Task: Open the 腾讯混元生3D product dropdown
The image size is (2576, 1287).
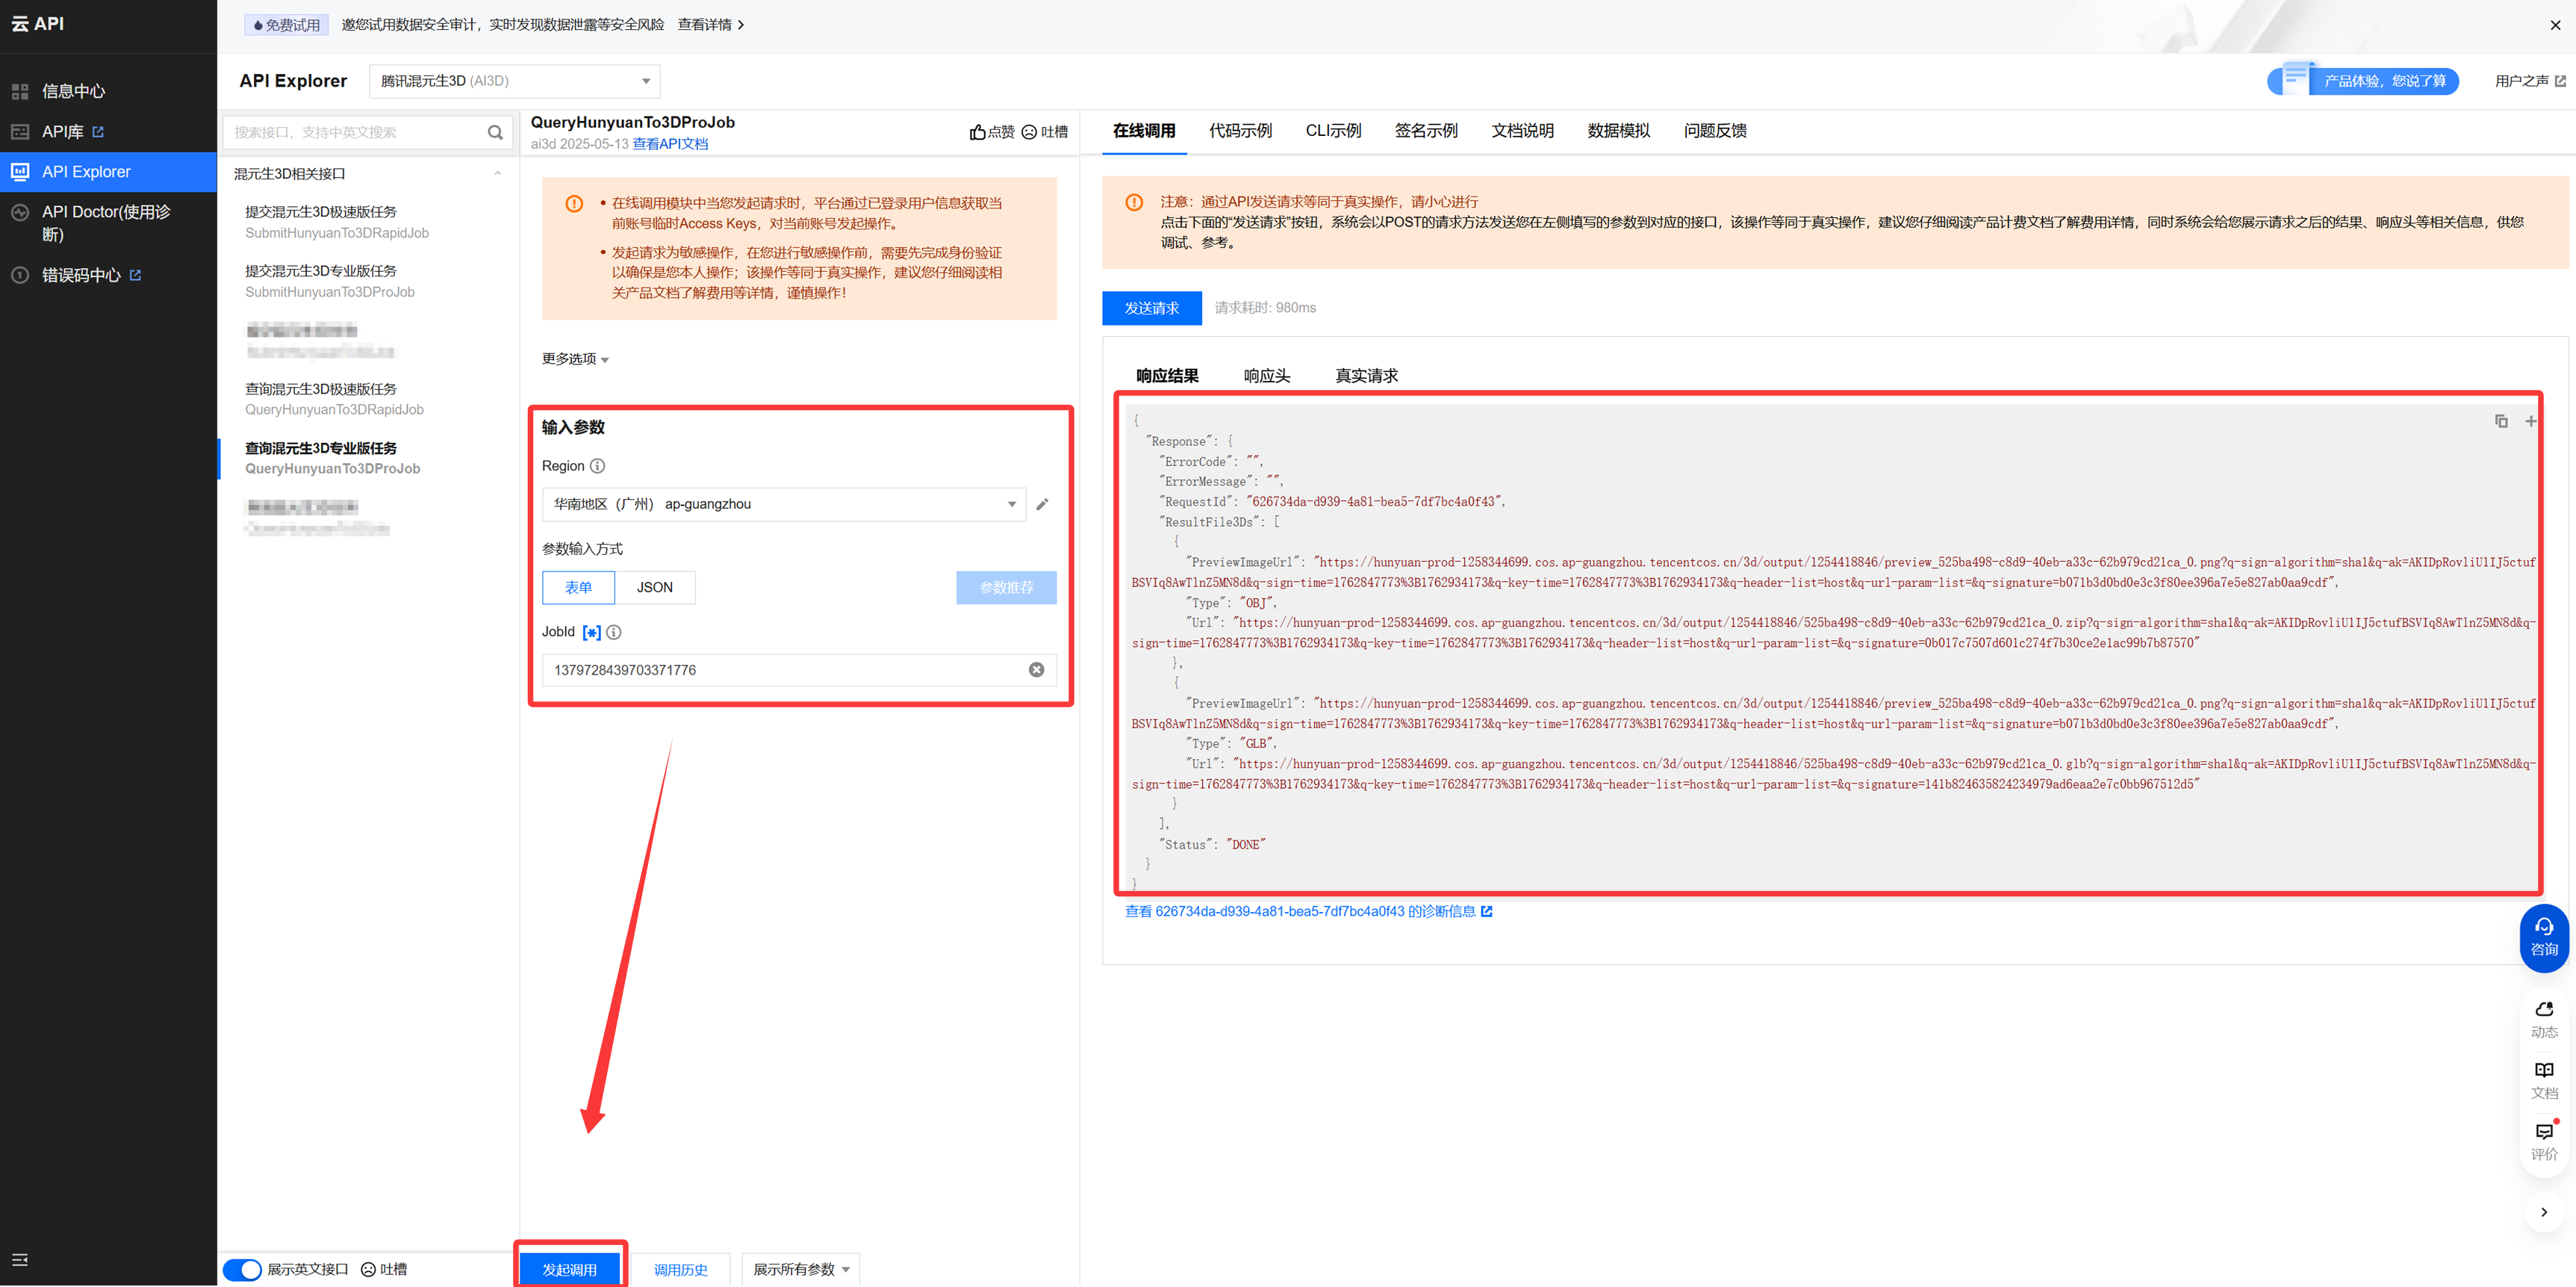Action: [514, 81]
